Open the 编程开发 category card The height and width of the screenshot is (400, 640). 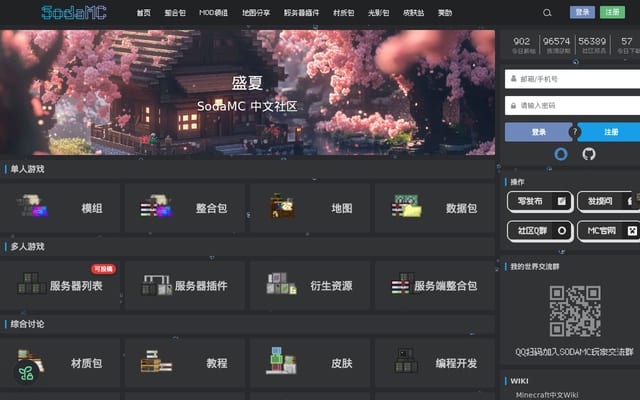[435, 363]
